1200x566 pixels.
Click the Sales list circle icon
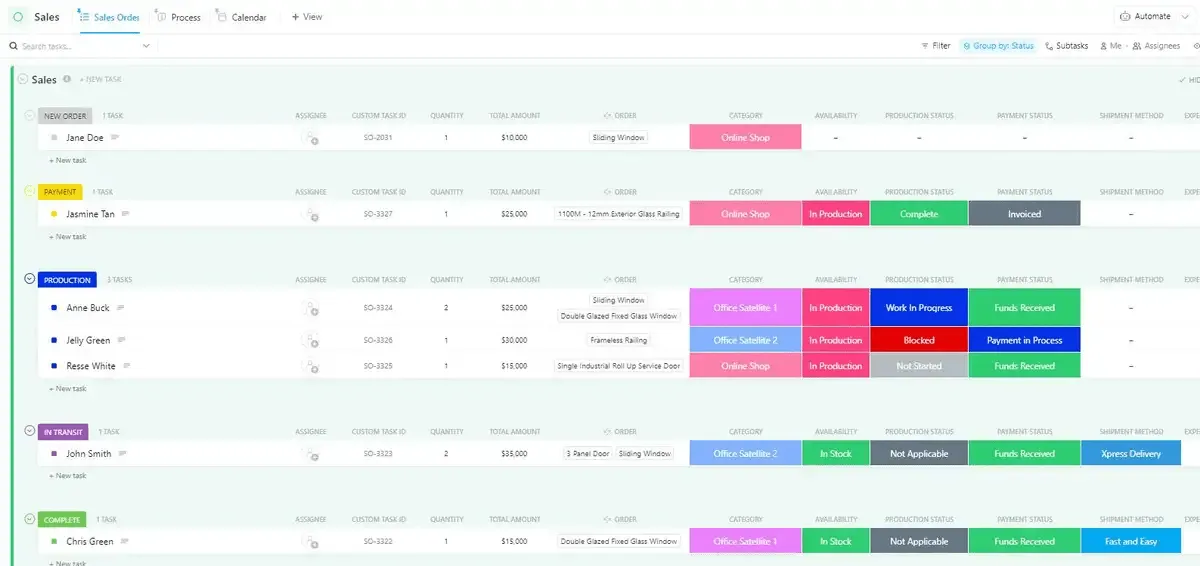pyautogui.click(x=18, y=17)
